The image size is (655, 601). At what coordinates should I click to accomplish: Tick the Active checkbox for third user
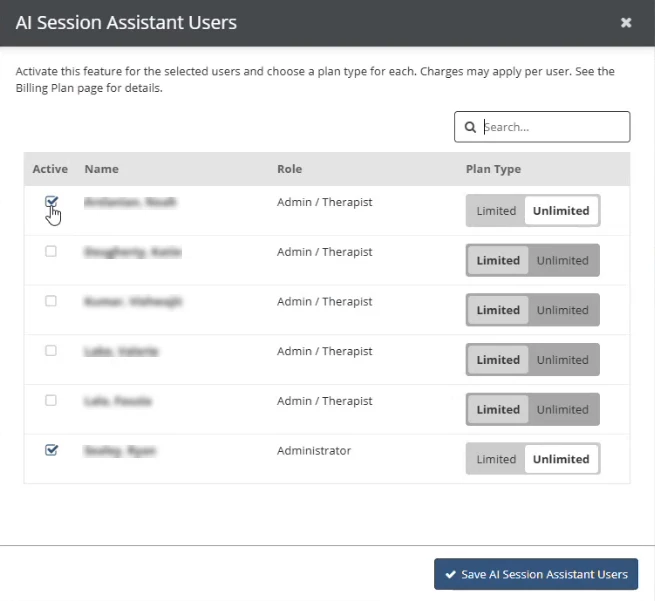point(51,301)
